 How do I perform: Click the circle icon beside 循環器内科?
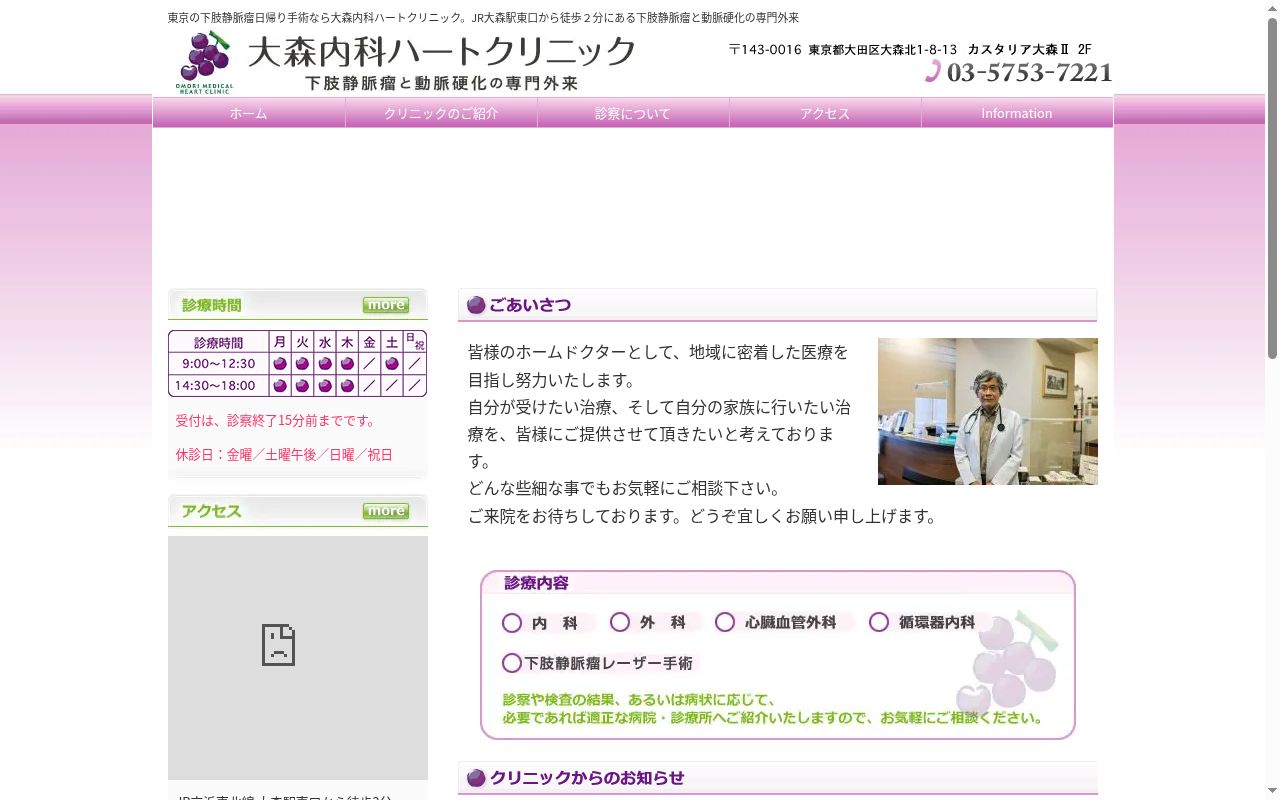(x=879, y=622)
